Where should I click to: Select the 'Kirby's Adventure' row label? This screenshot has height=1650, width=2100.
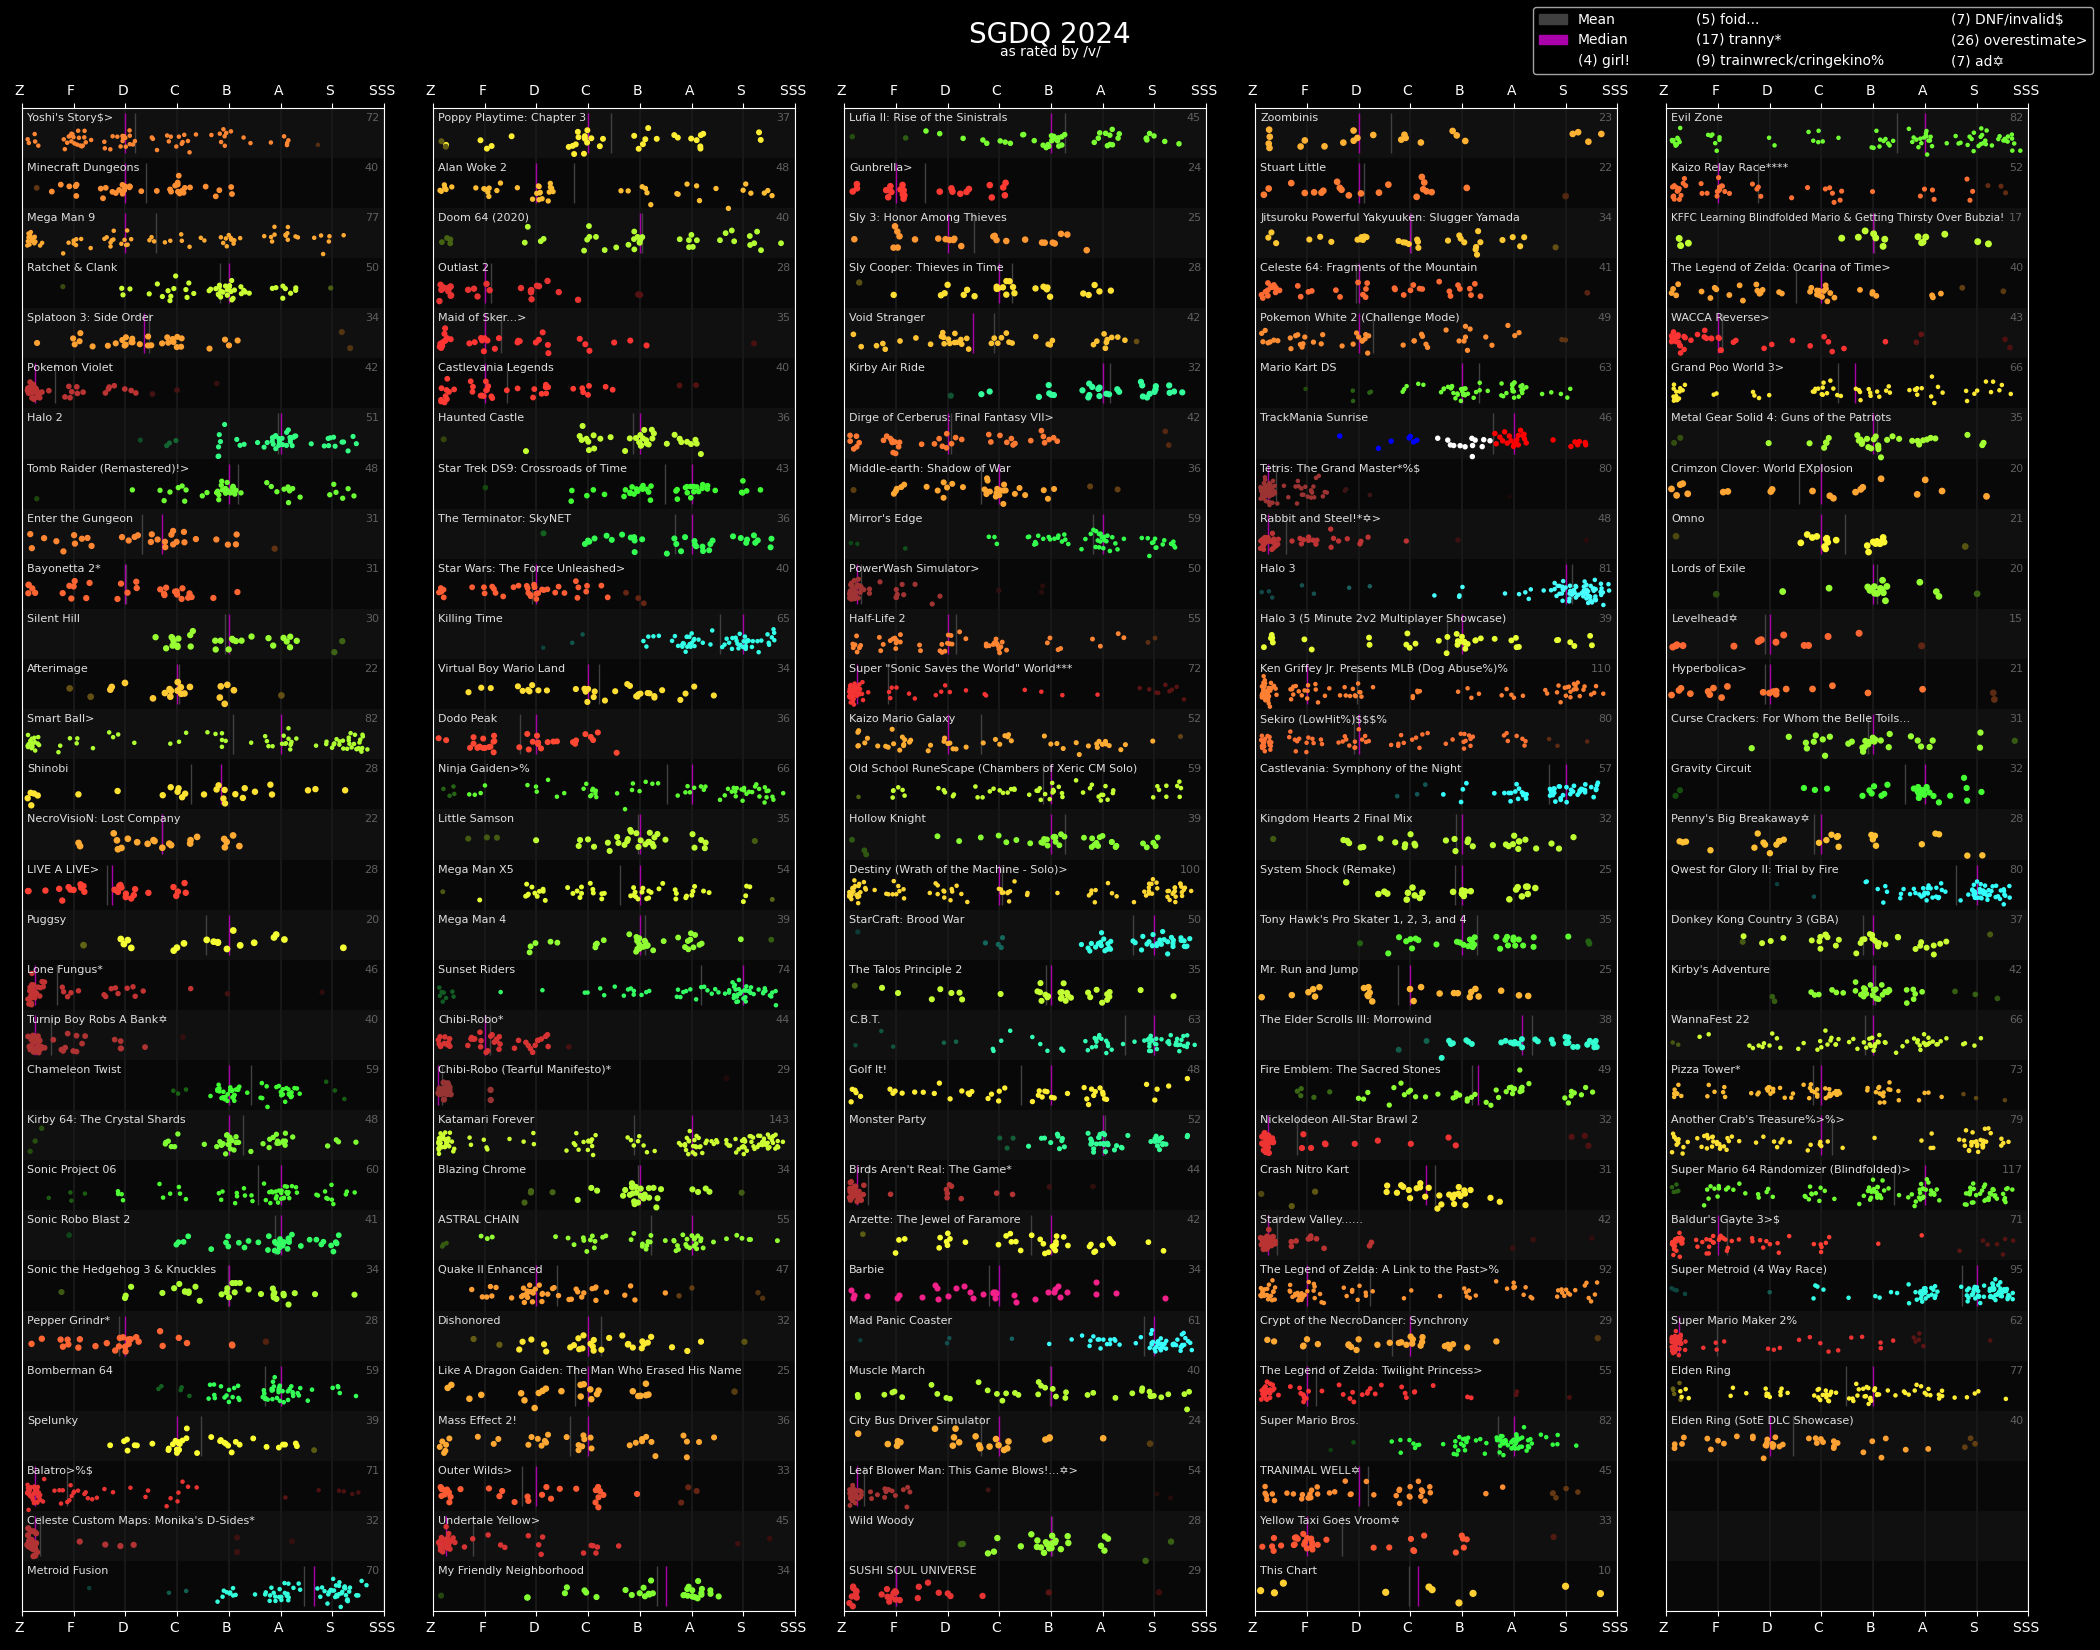coord(1720,970)
